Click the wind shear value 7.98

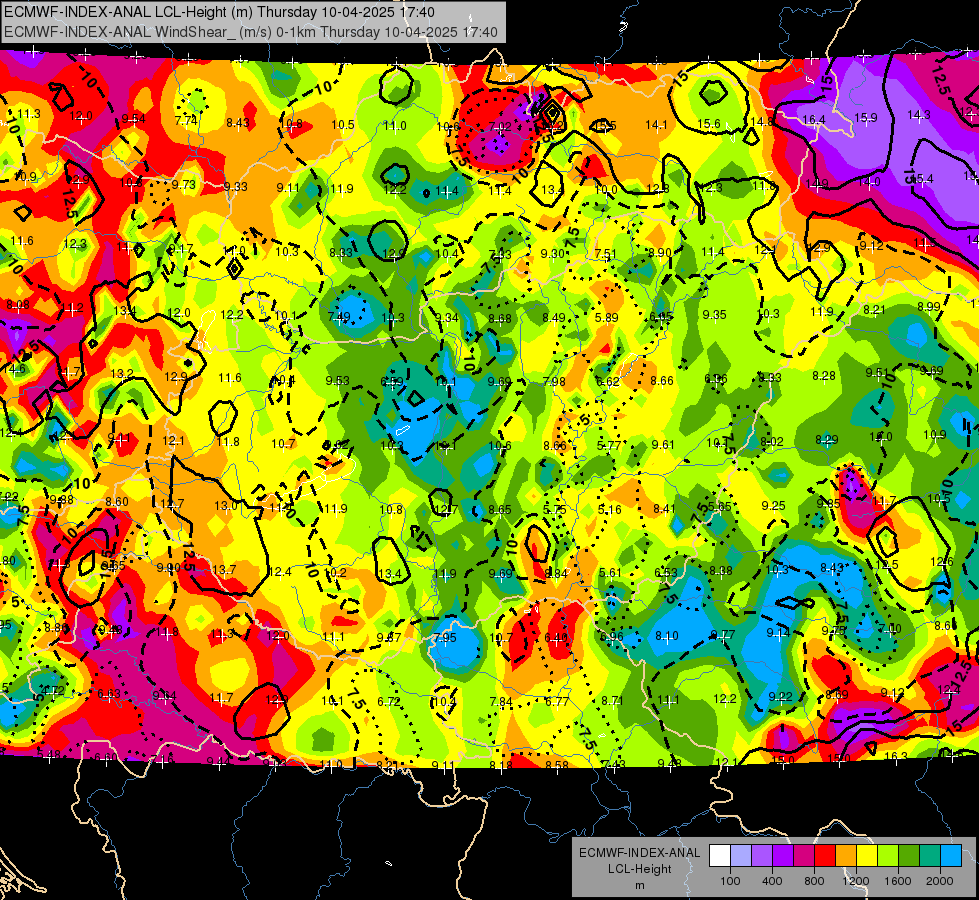point(554,381)
